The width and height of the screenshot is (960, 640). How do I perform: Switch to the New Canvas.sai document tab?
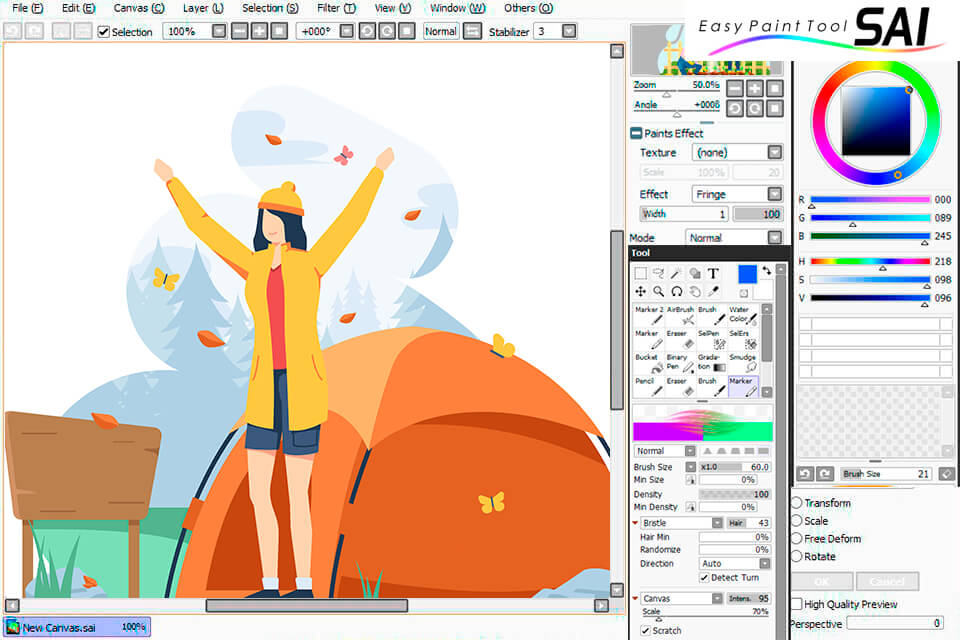(x=77, y=627)
